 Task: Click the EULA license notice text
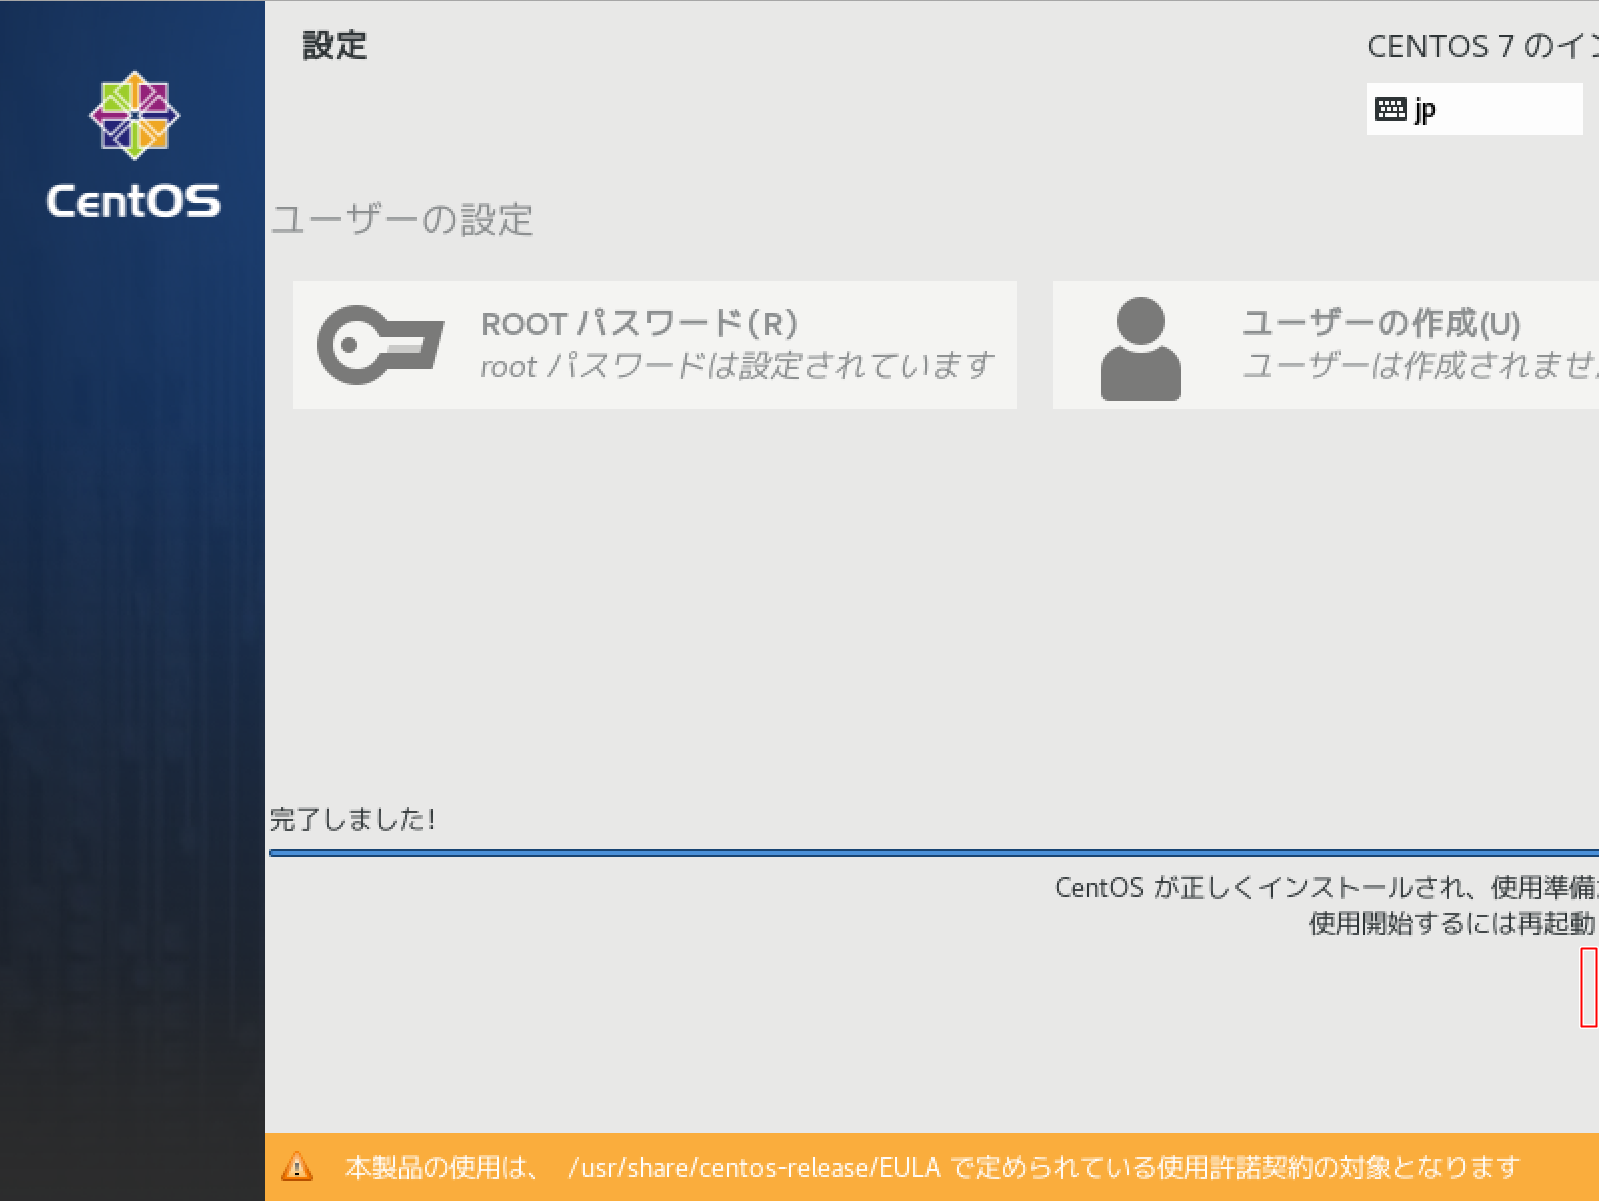tap(932, 1167)
